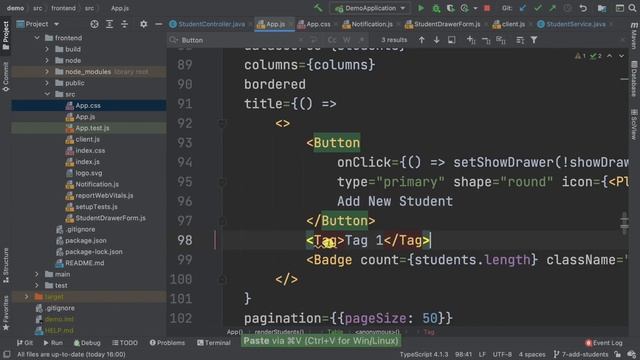Open Project panel settings gear
This screenshot has height=360, width=640.
(x=143, y=24)
